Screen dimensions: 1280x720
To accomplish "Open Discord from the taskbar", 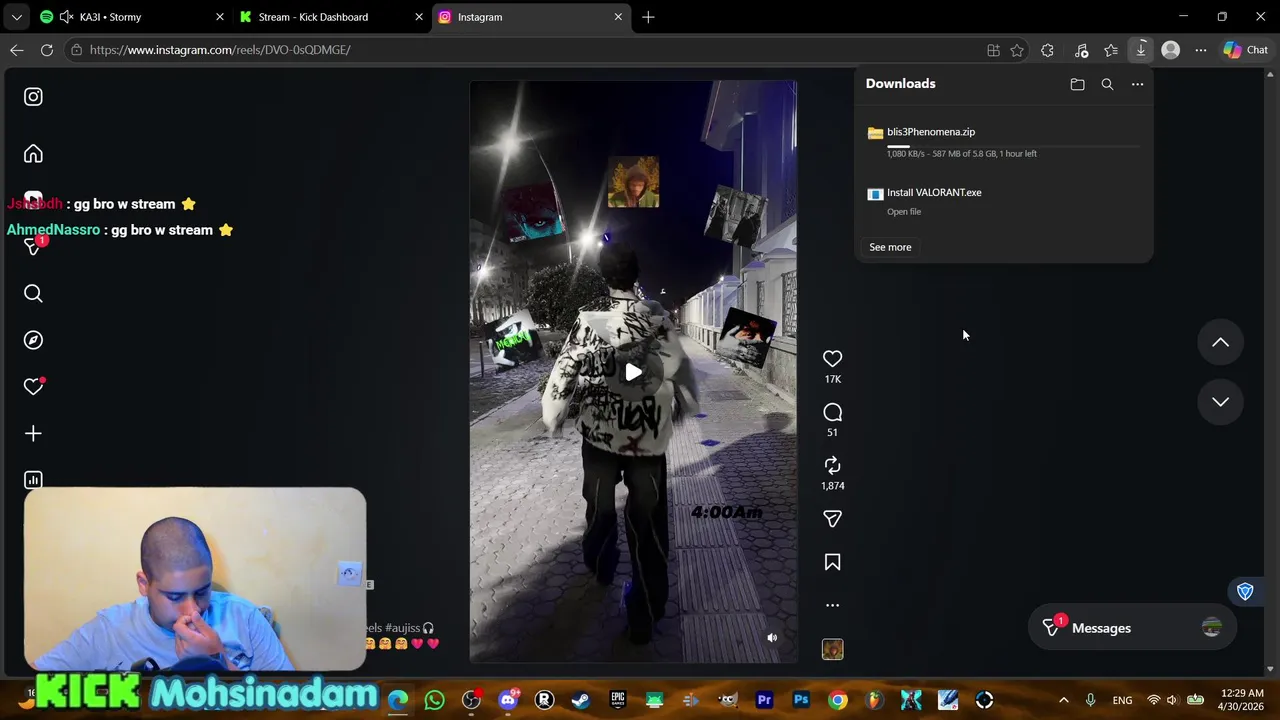I will coord(508,700).
